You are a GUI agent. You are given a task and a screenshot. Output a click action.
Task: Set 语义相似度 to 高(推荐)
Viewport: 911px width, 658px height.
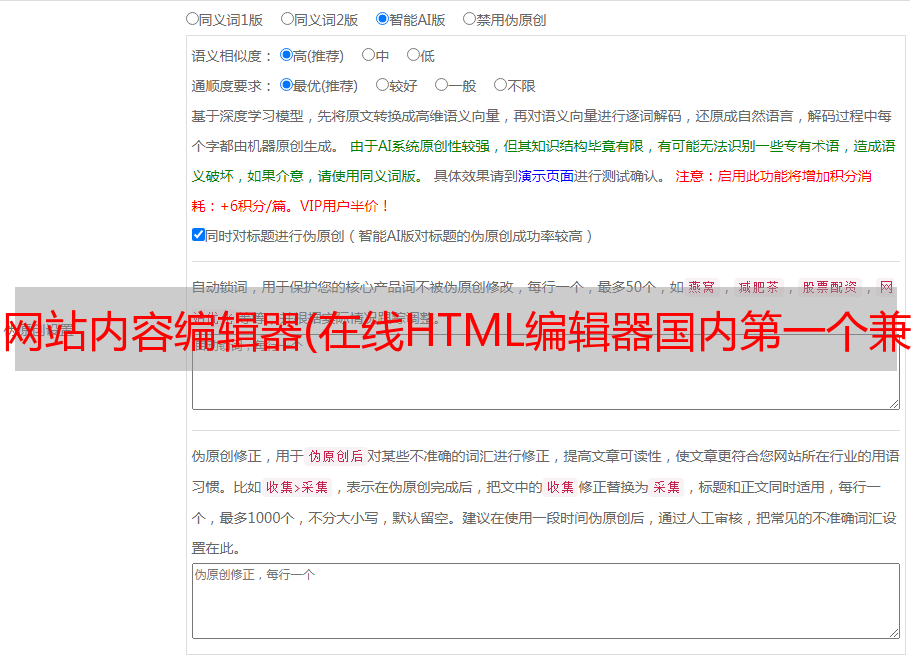(x=286, y=55)
